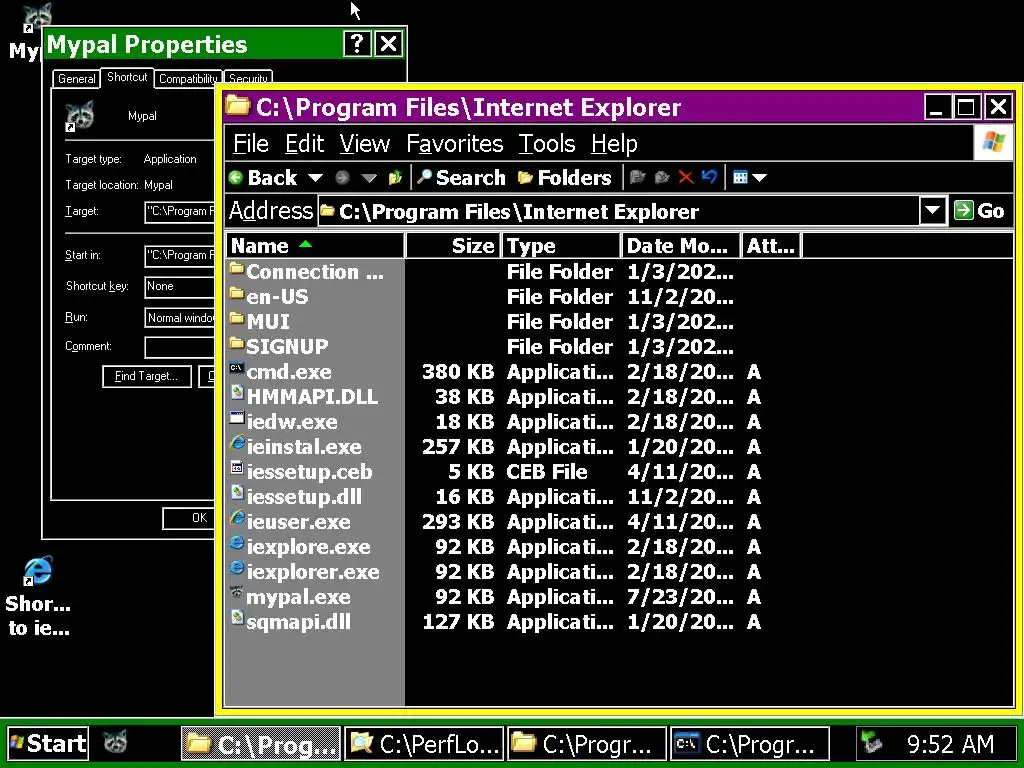
Task: Switch to the C:\PerfLo... taskbar window
Action: 424,744
